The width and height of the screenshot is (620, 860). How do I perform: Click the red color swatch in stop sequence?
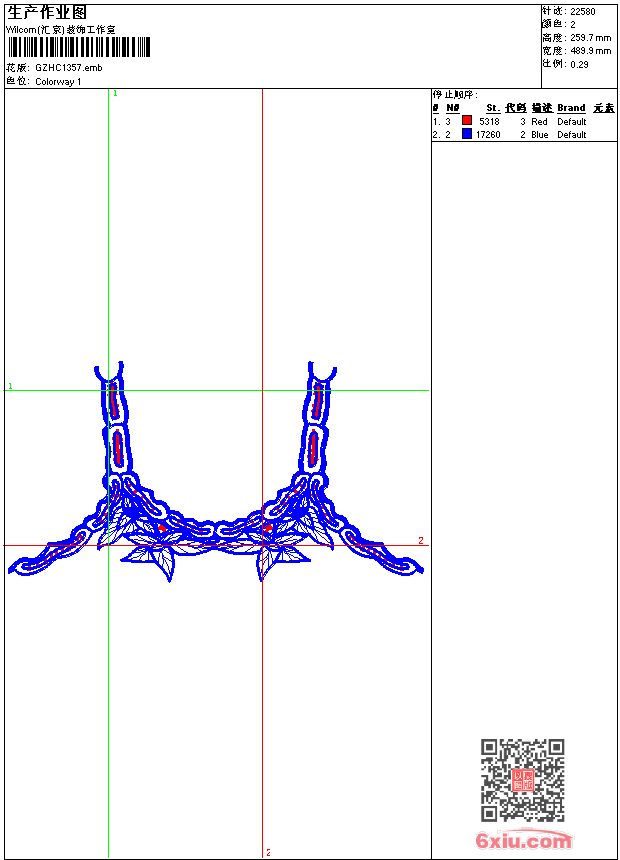467,121
